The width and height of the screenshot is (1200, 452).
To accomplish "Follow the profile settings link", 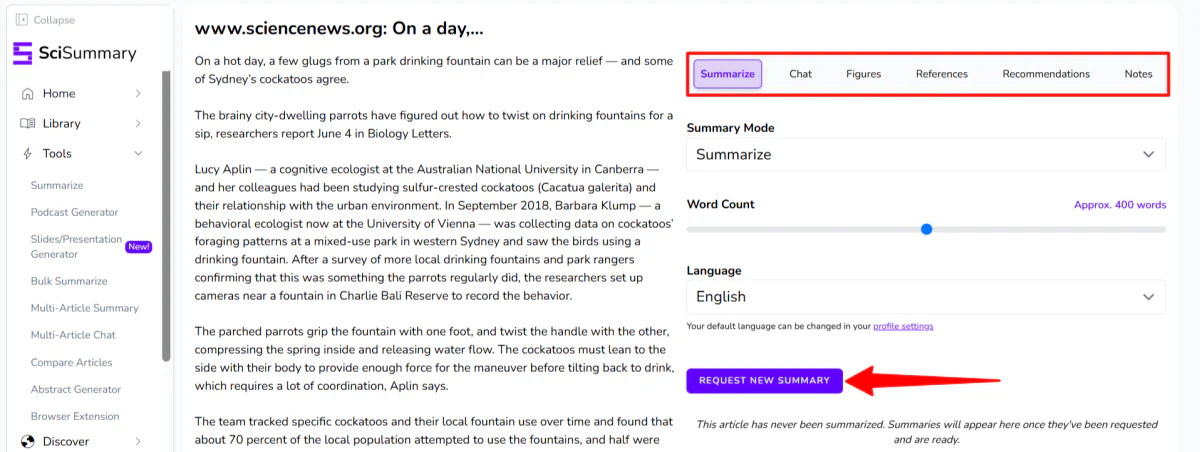I will coord(903,326).
